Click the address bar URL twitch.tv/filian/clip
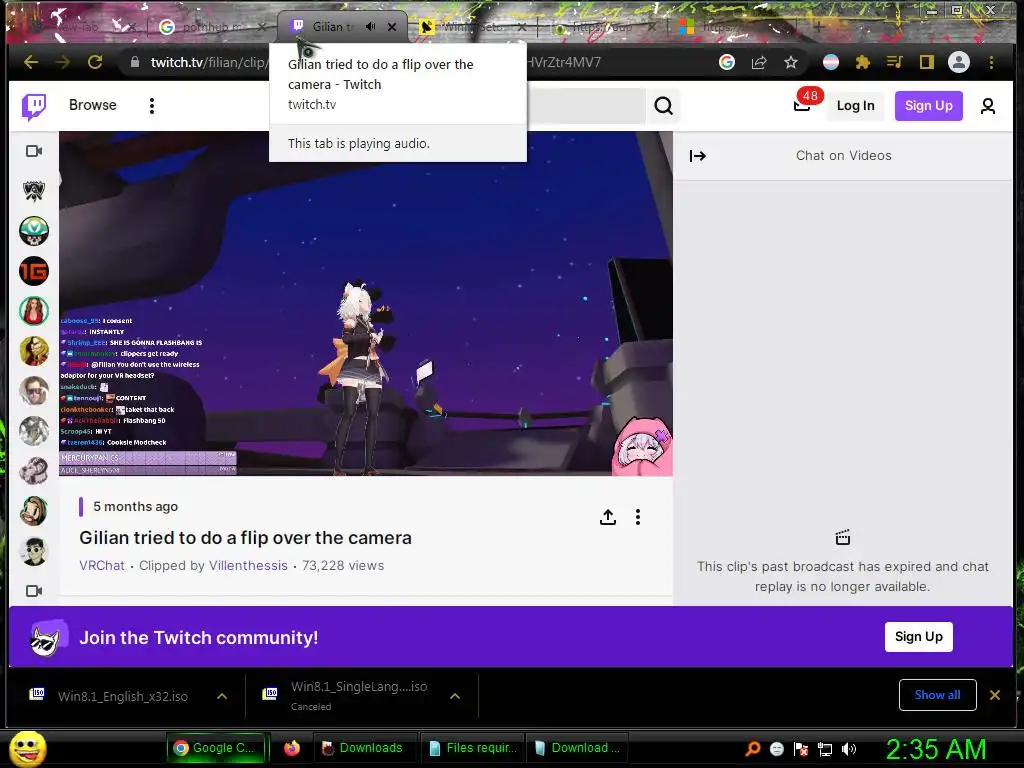 (x=208, y=63)
